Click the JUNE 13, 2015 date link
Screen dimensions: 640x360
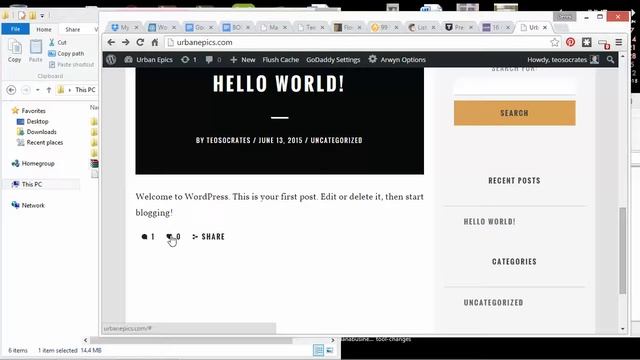pos(280,140)
